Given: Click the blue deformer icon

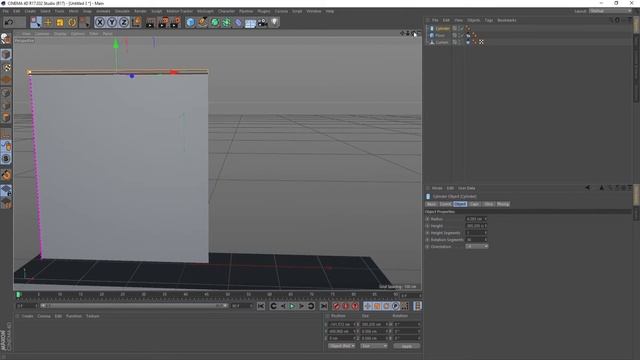Looking at the screenshot, I should pos(238,22).
